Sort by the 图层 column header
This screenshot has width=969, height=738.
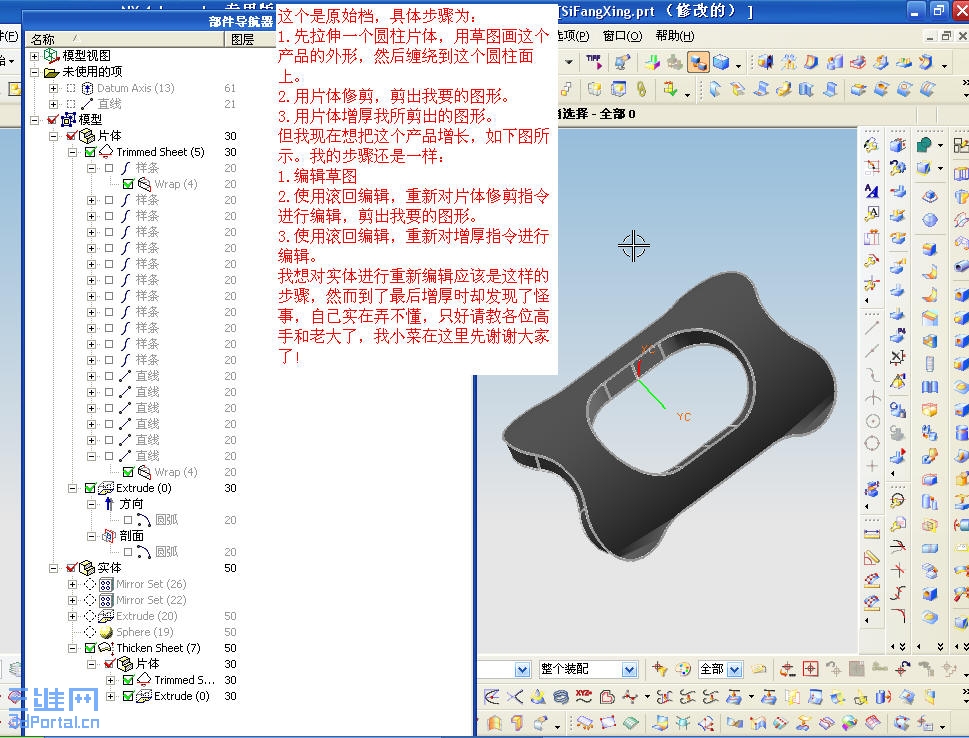pos(249,40)
